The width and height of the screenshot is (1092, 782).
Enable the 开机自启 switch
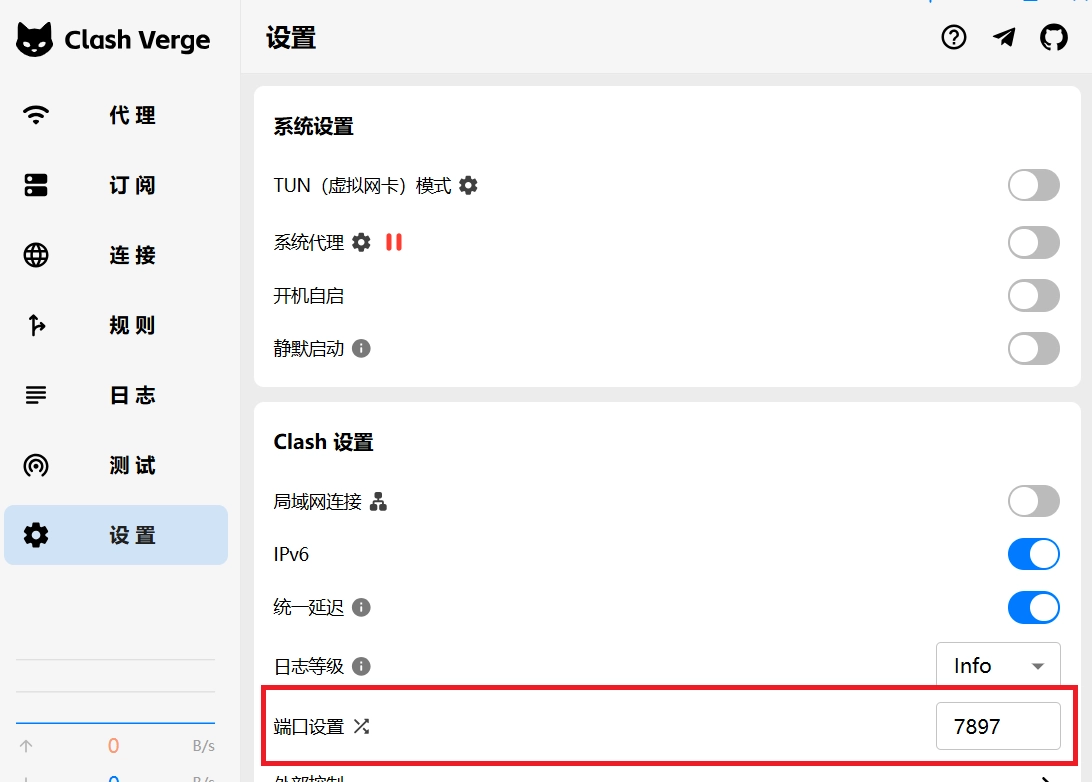[x=1034, y=295]
